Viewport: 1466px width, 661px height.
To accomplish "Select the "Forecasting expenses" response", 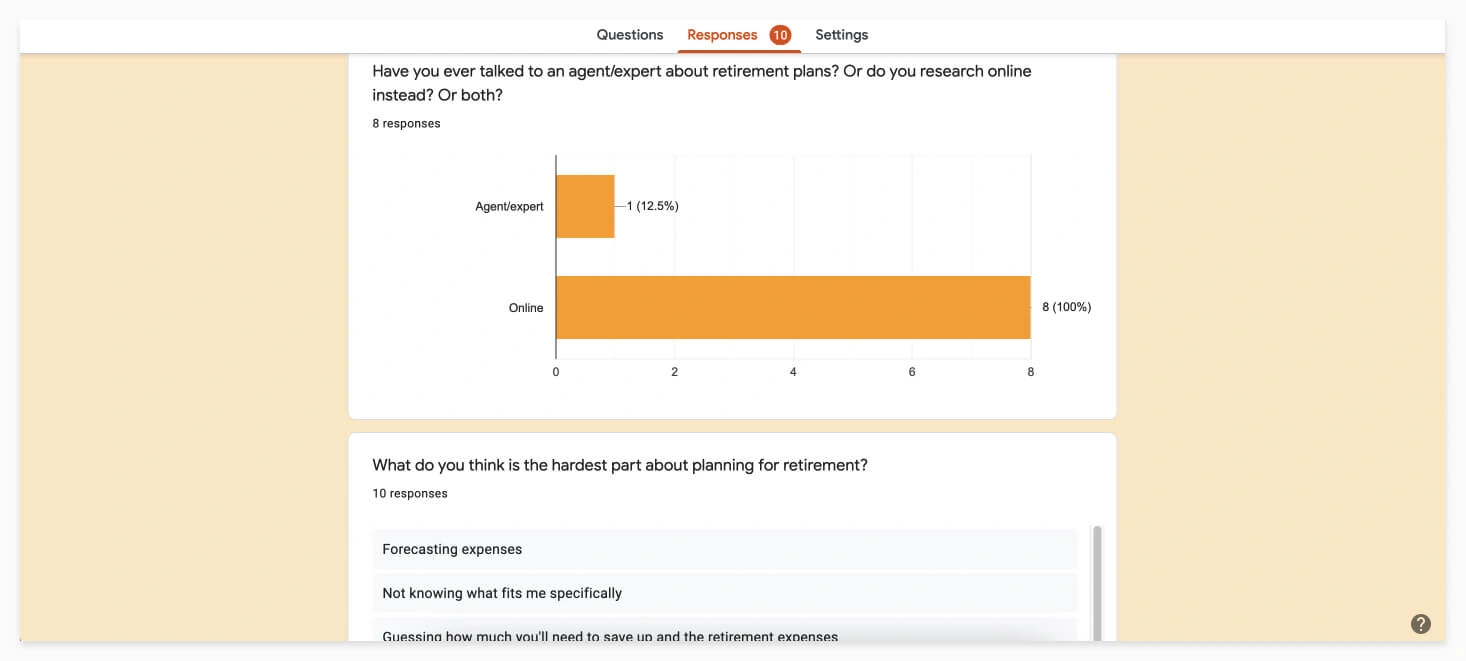I will click(x=452, y=549).
